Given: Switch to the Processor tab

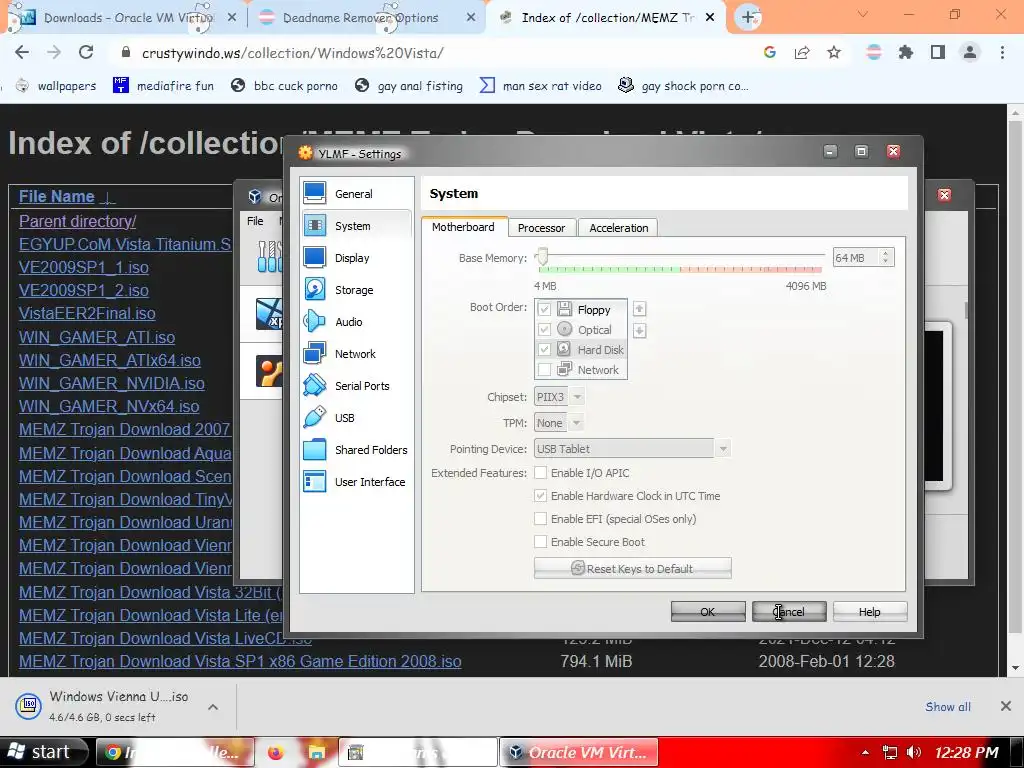Looking at the screenshot, I should (541, 228).
